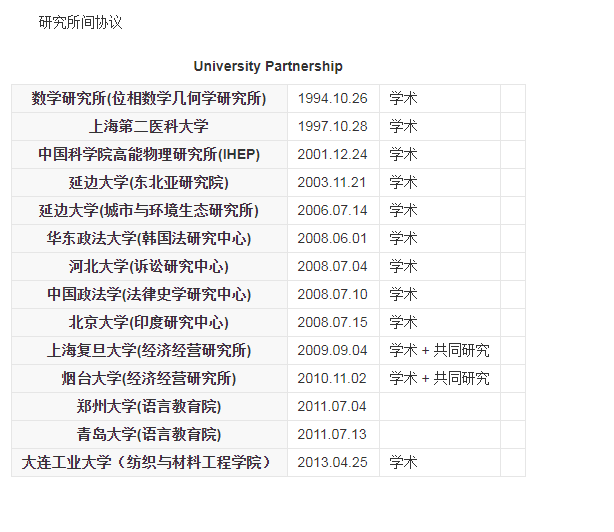Click 北京大学(印度研究中心) cell
The width and height of the screenshot is (614, 532).
pos(149,323)
